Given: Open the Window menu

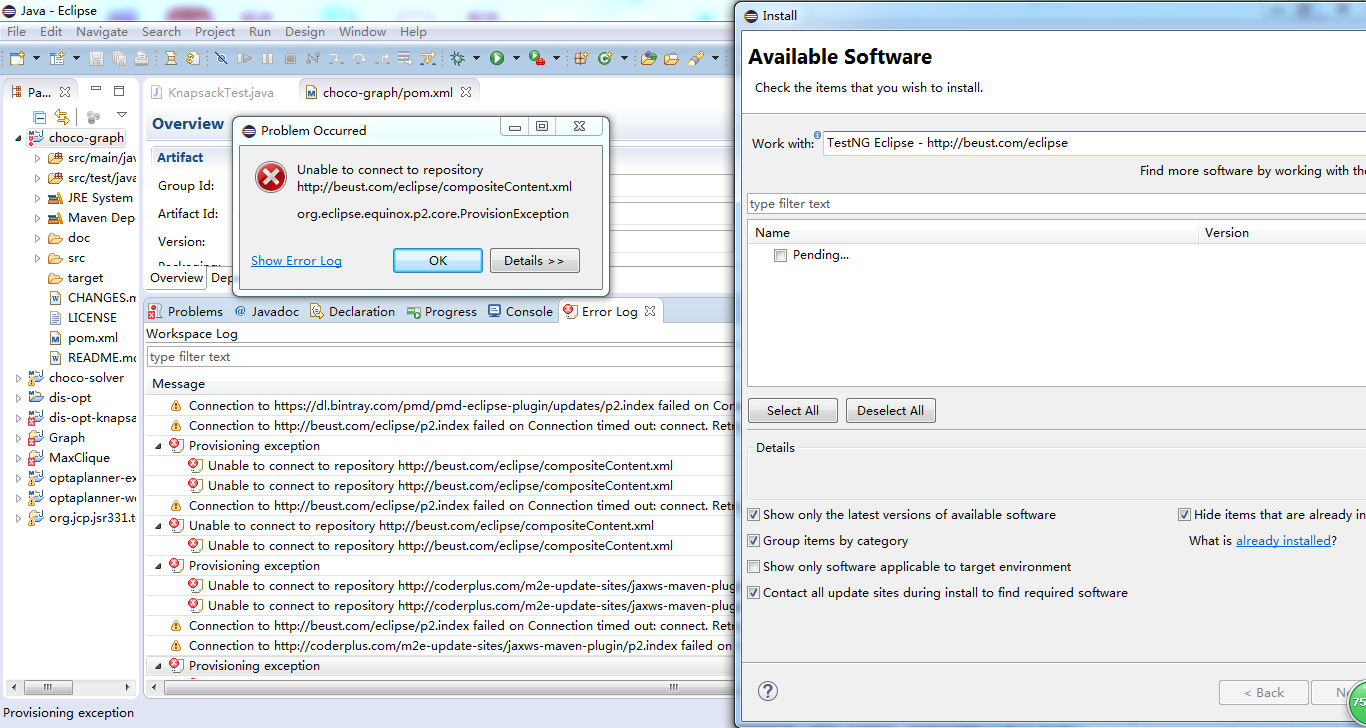Looking at the screenshot, I should point(362,32).
